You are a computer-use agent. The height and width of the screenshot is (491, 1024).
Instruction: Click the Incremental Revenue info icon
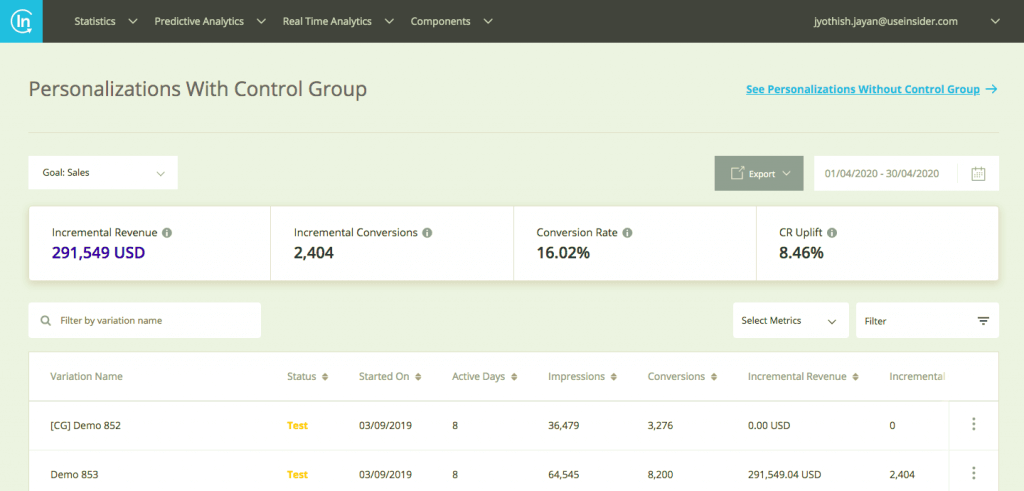(x=167, y=233)
